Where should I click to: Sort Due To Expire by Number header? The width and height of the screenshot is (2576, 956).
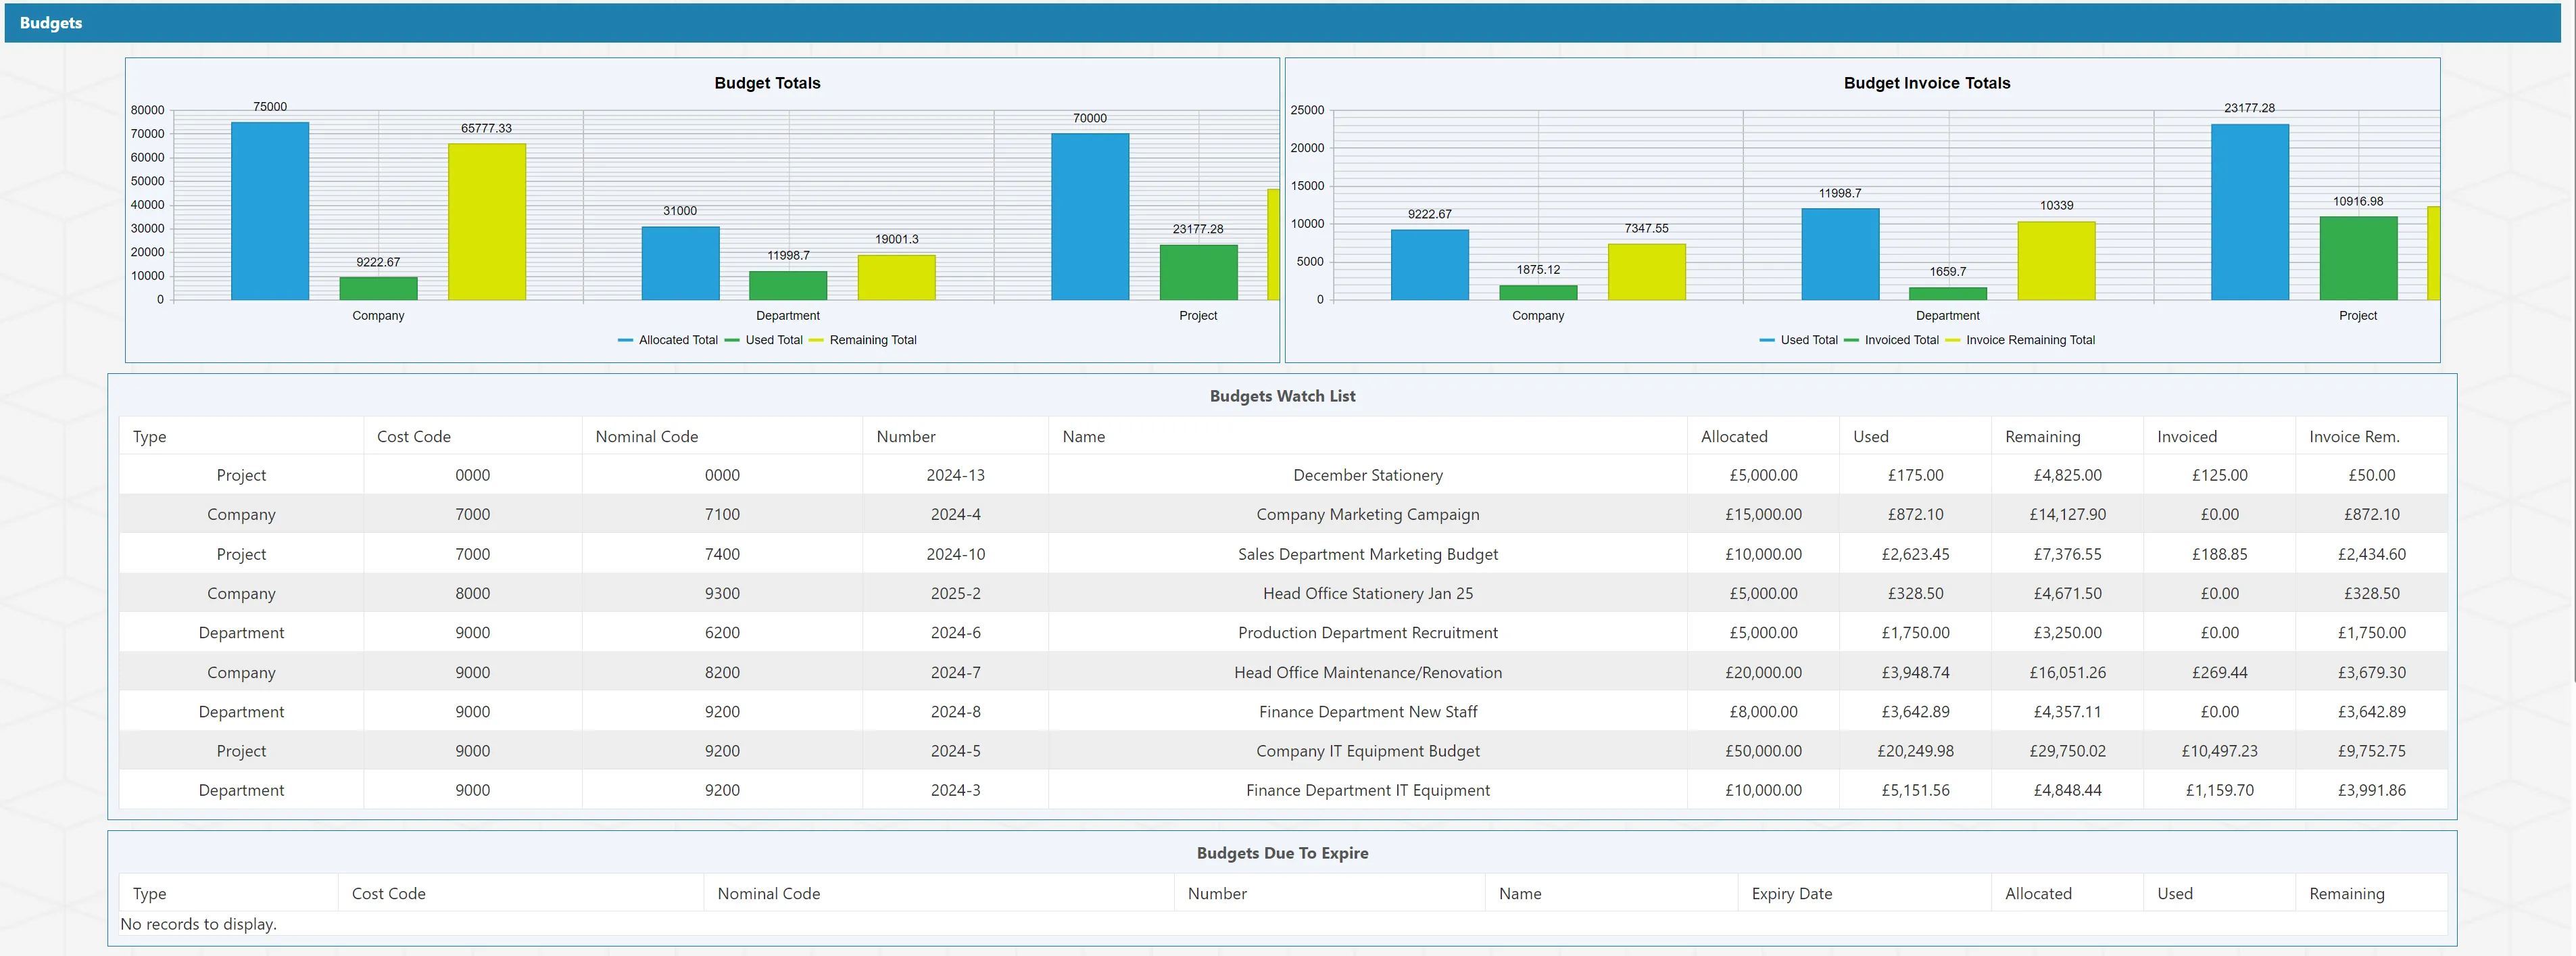[1329, 893]
